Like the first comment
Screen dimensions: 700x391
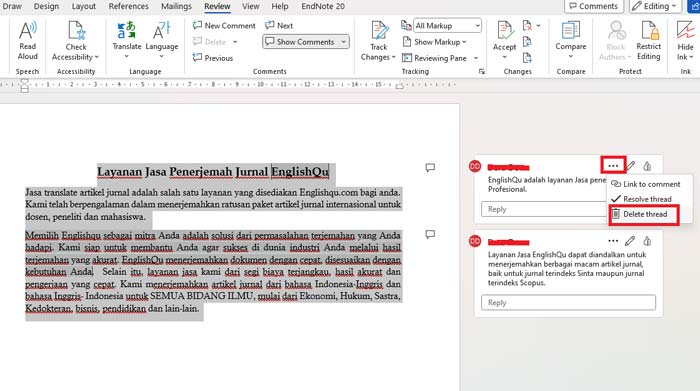pos(647,166)
